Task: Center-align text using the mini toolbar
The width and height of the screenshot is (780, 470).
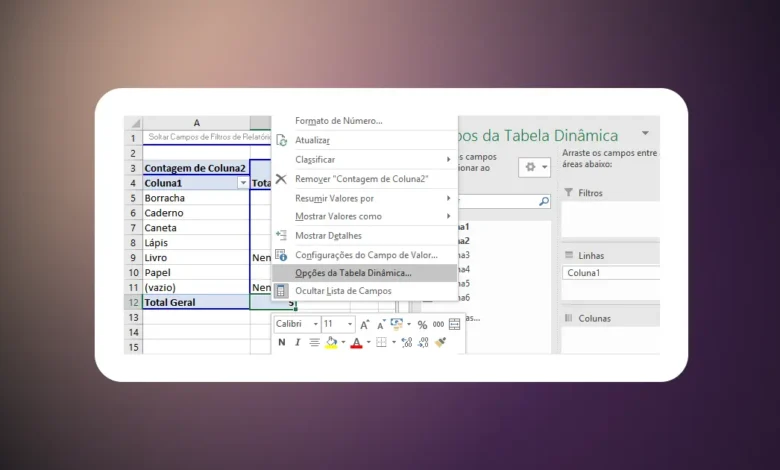Action: pyautogui.click(x=314, y=342)
